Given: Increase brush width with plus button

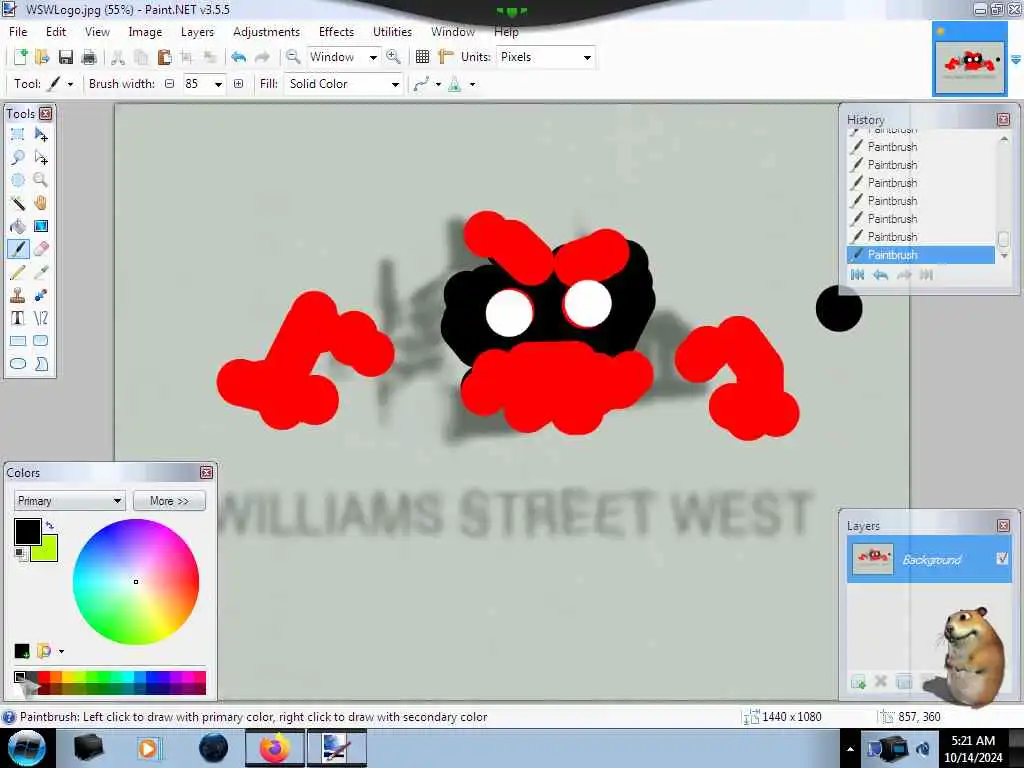Looking at the screenshot, I should (238, 84).
